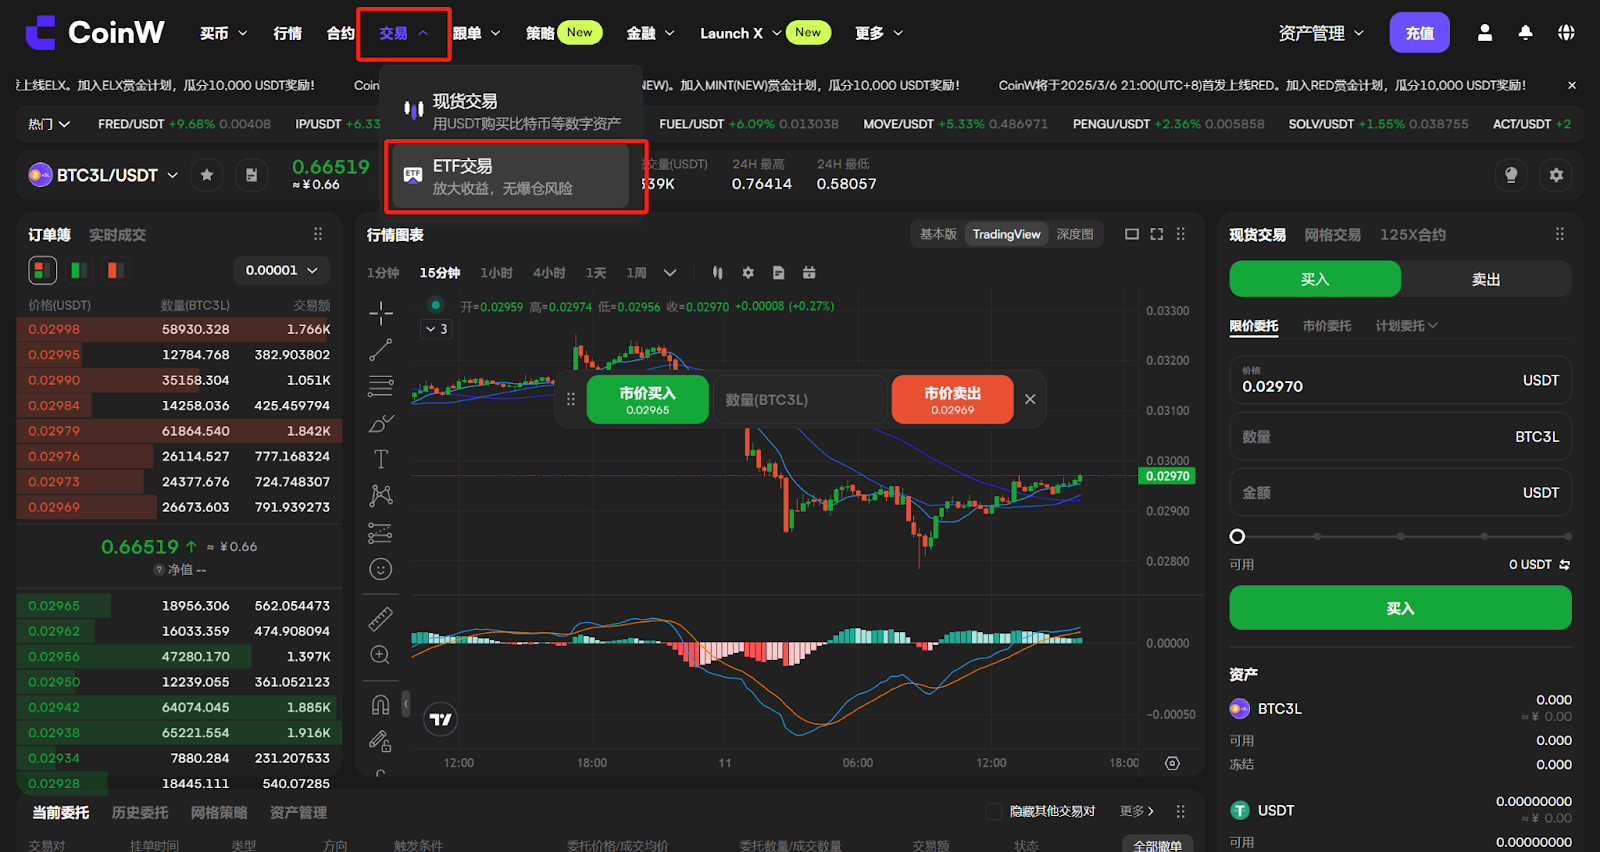Expand the 资产管理 asset management menu
Viewport: 1600px width, 852px height.
pos(1320,33)
